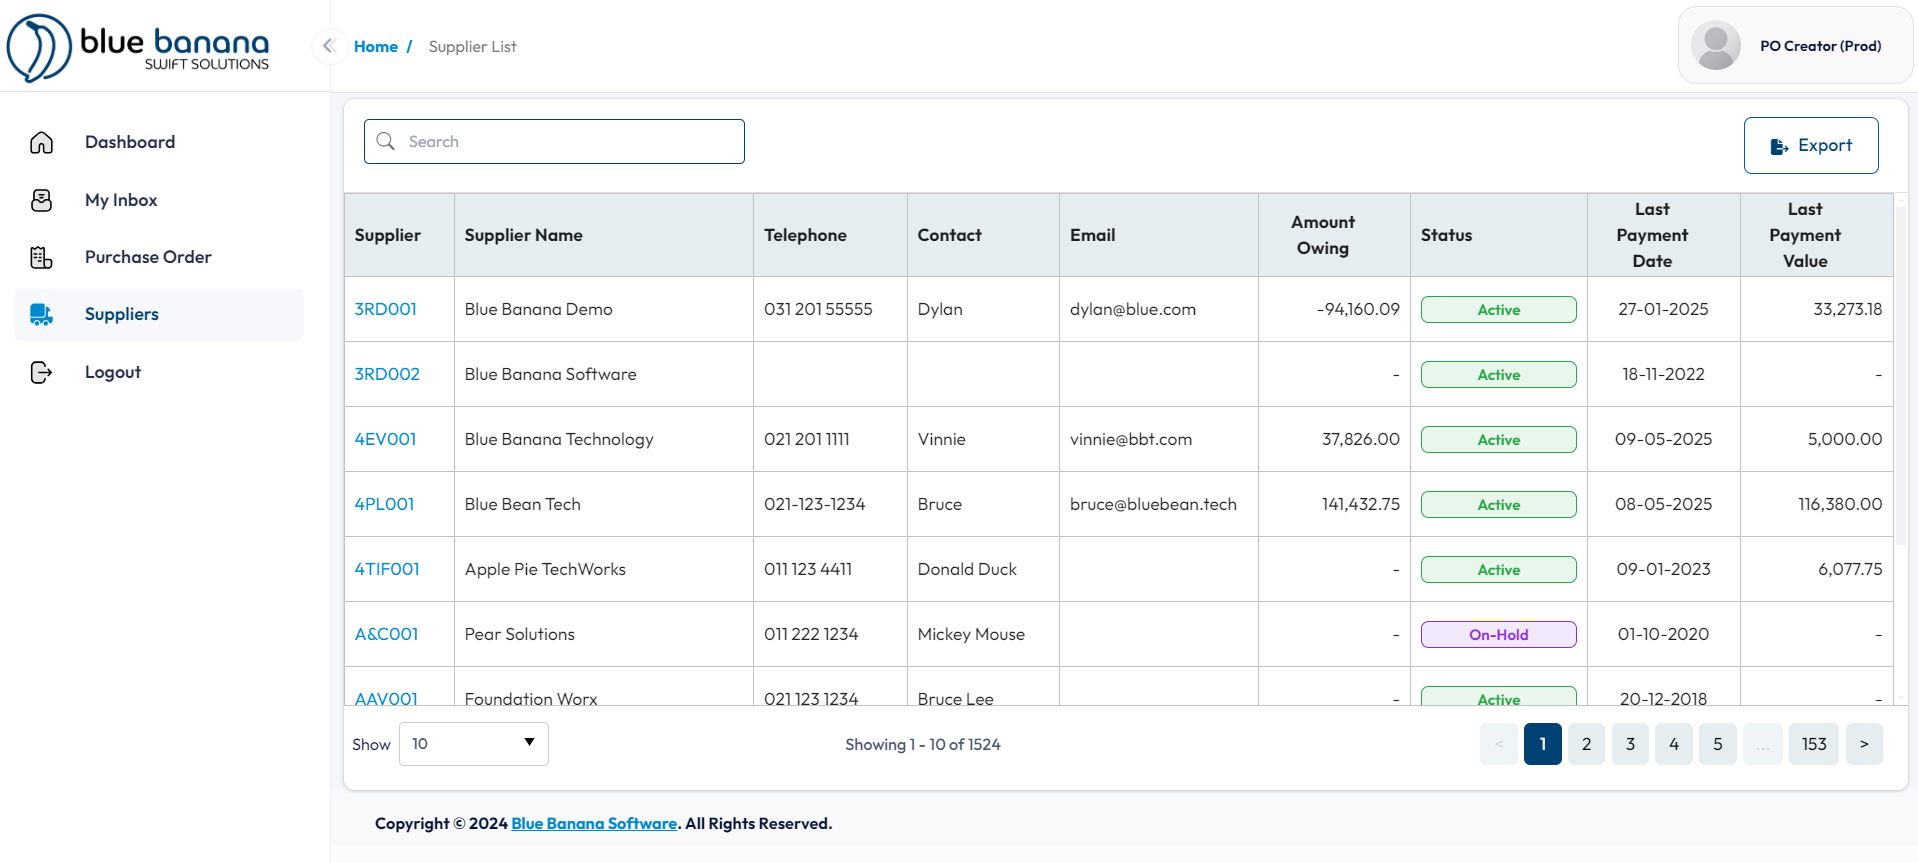Open the Show rows-per-page dropdown

pos(473,744)
